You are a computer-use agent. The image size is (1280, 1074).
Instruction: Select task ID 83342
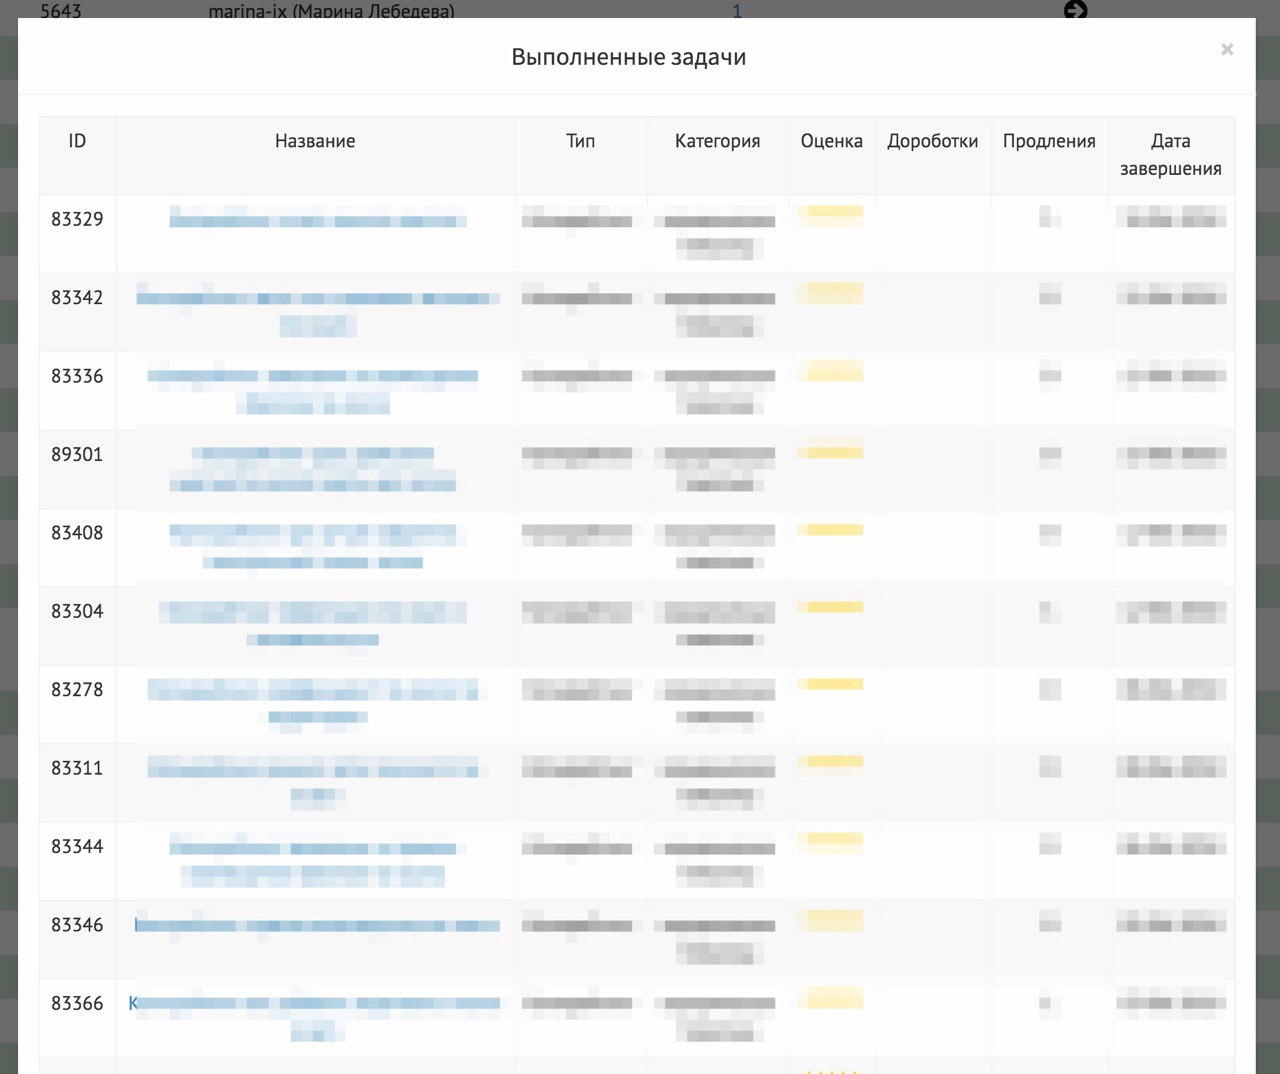[x=77, y=297]
